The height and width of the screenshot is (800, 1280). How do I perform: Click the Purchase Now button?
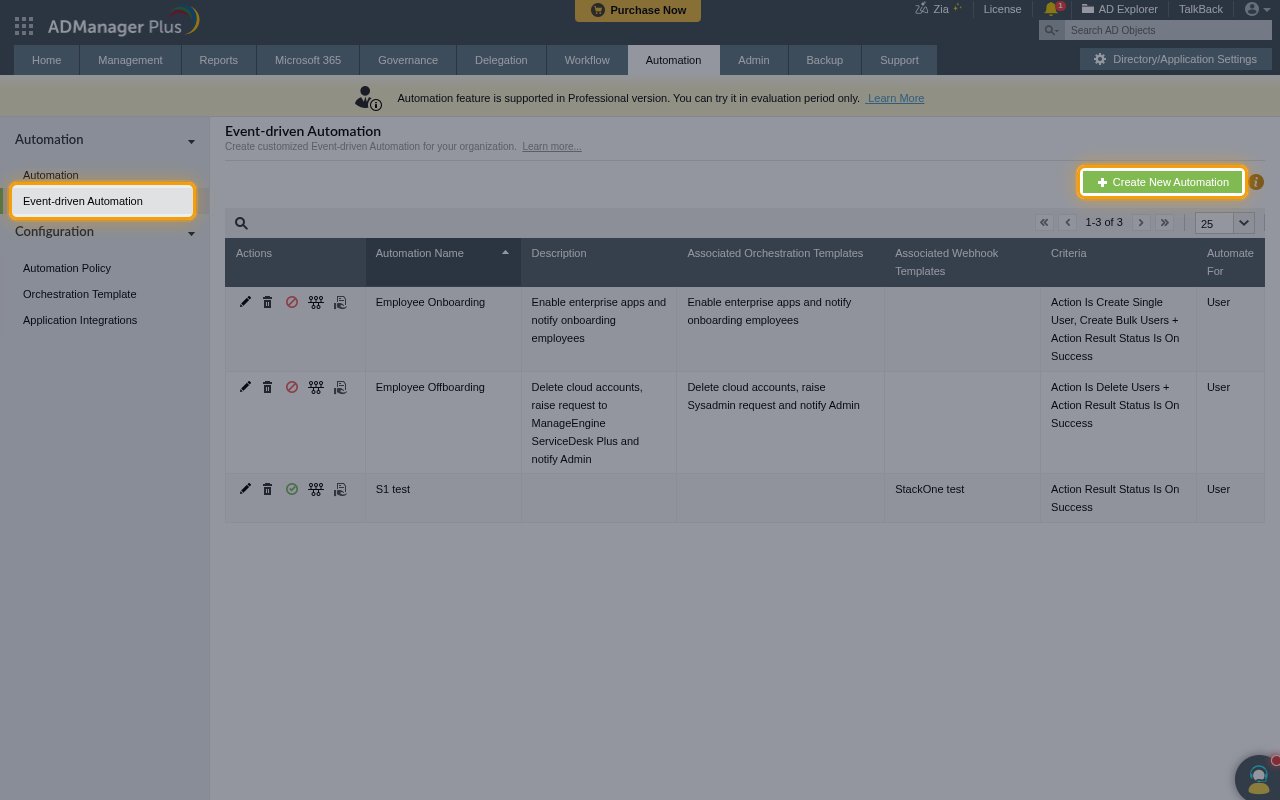[x=638, y=10]
